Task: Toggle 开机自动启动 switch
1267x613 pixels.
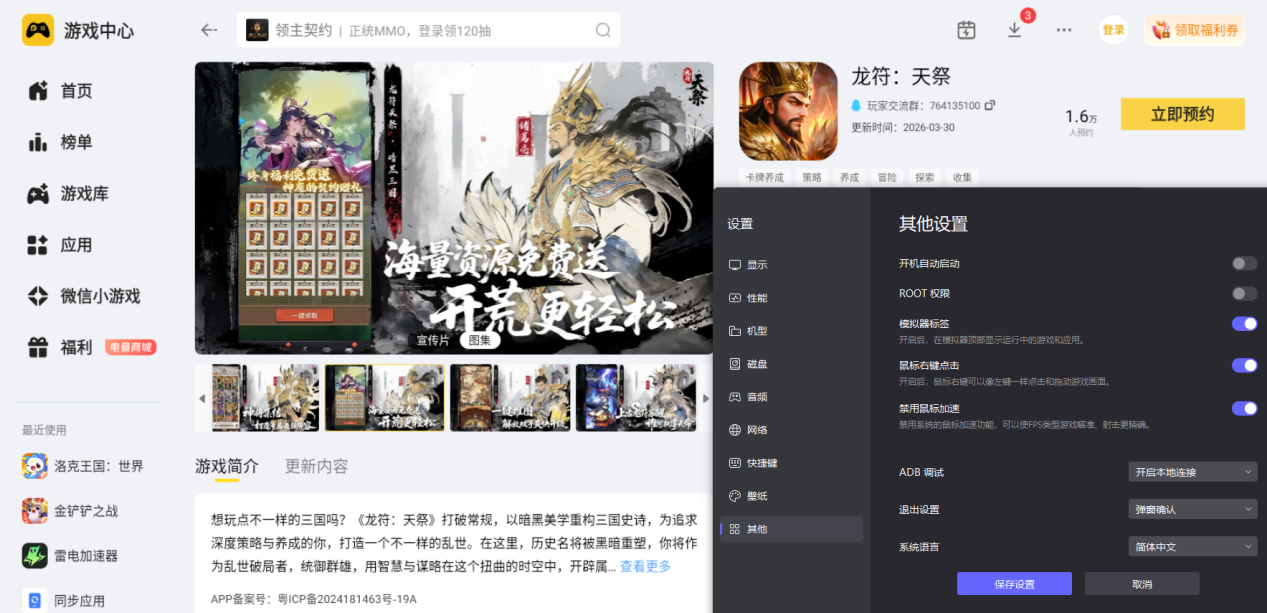Action: coord(1244,263)
